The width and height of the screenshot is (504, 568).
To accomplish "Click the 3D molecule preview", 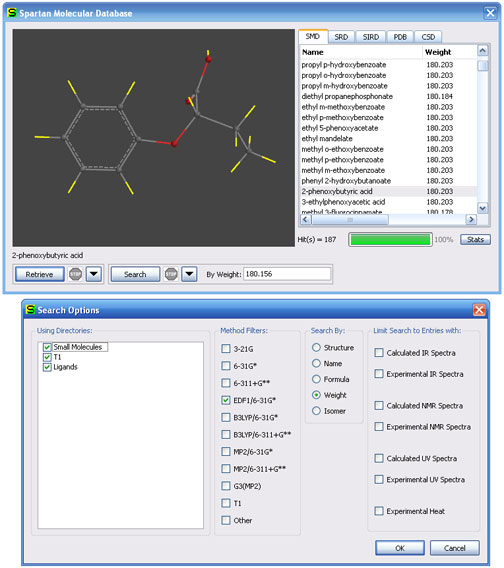I will (154, 138).
